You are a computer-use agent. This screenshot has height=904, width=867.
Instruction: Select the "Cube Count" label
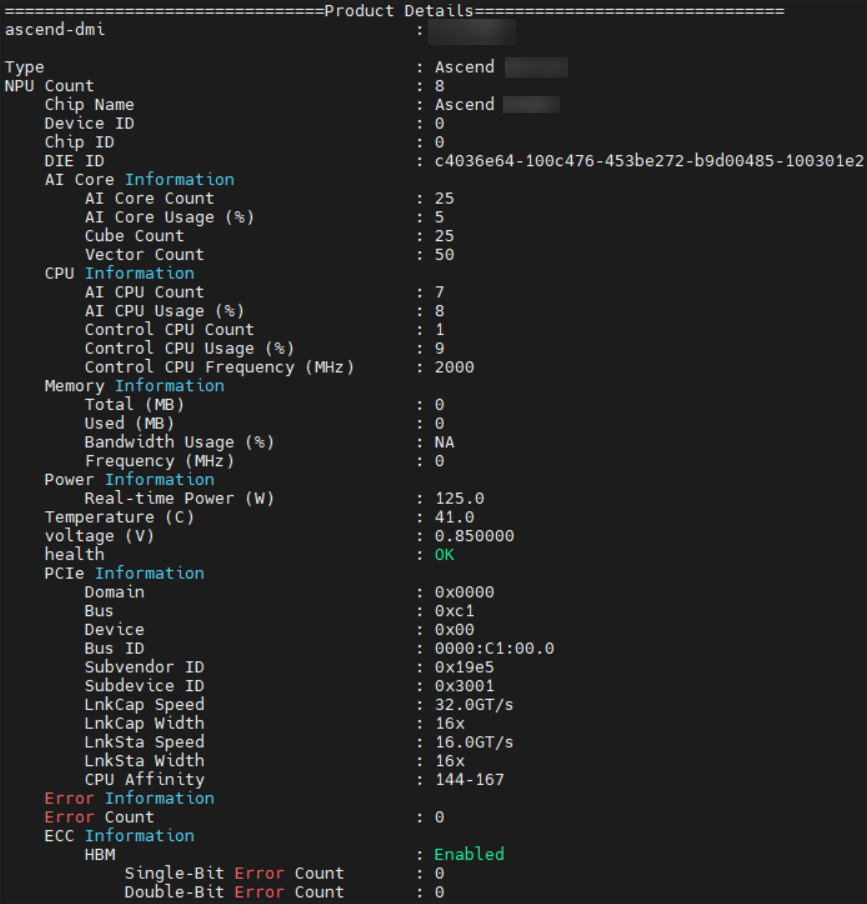pos(134,236)
